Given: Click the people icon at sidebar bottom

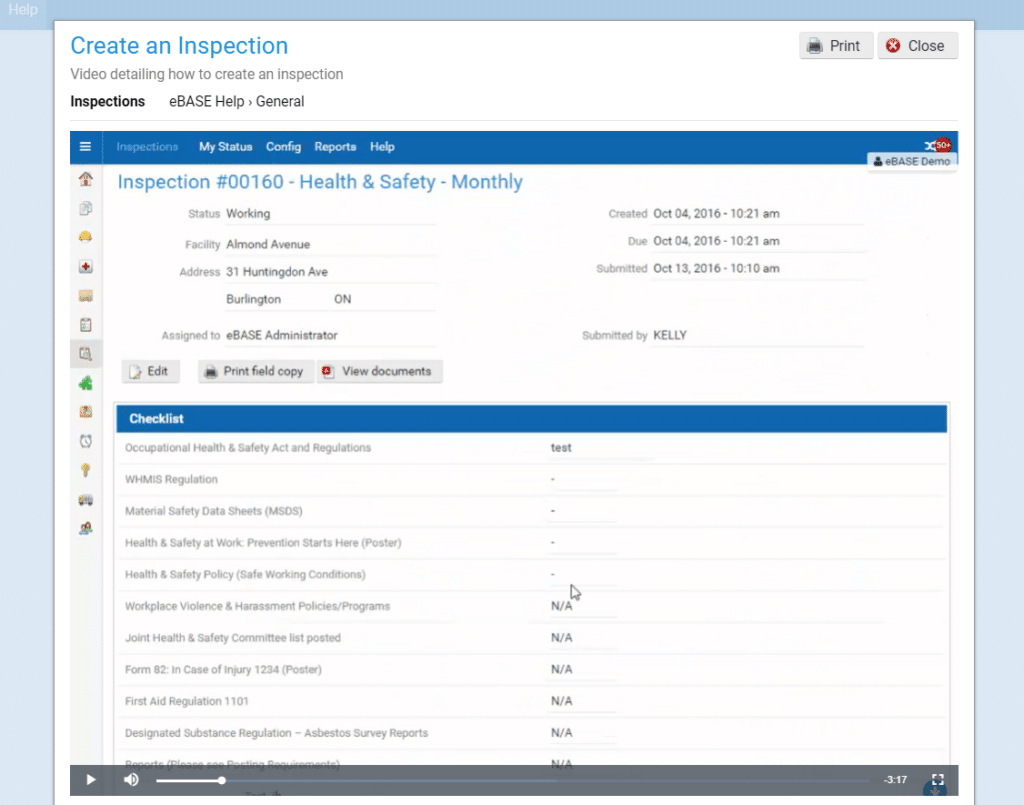Looking at the screenshot, I should [85, 528].
